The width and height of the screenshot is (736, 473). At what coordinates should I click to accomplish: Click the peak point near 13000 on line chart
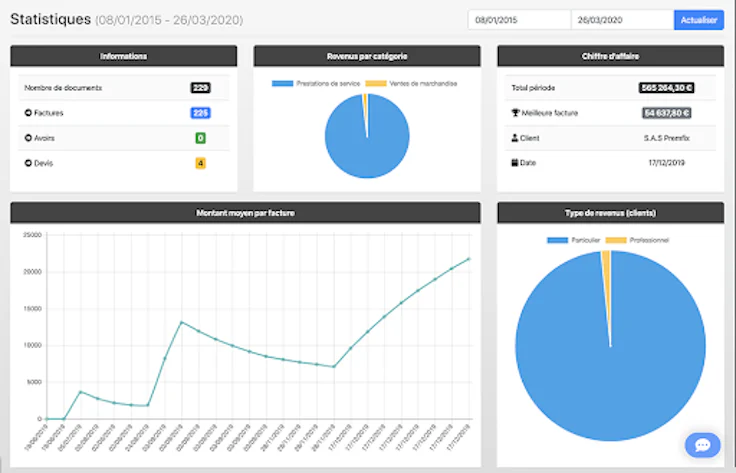pos(182,322)
